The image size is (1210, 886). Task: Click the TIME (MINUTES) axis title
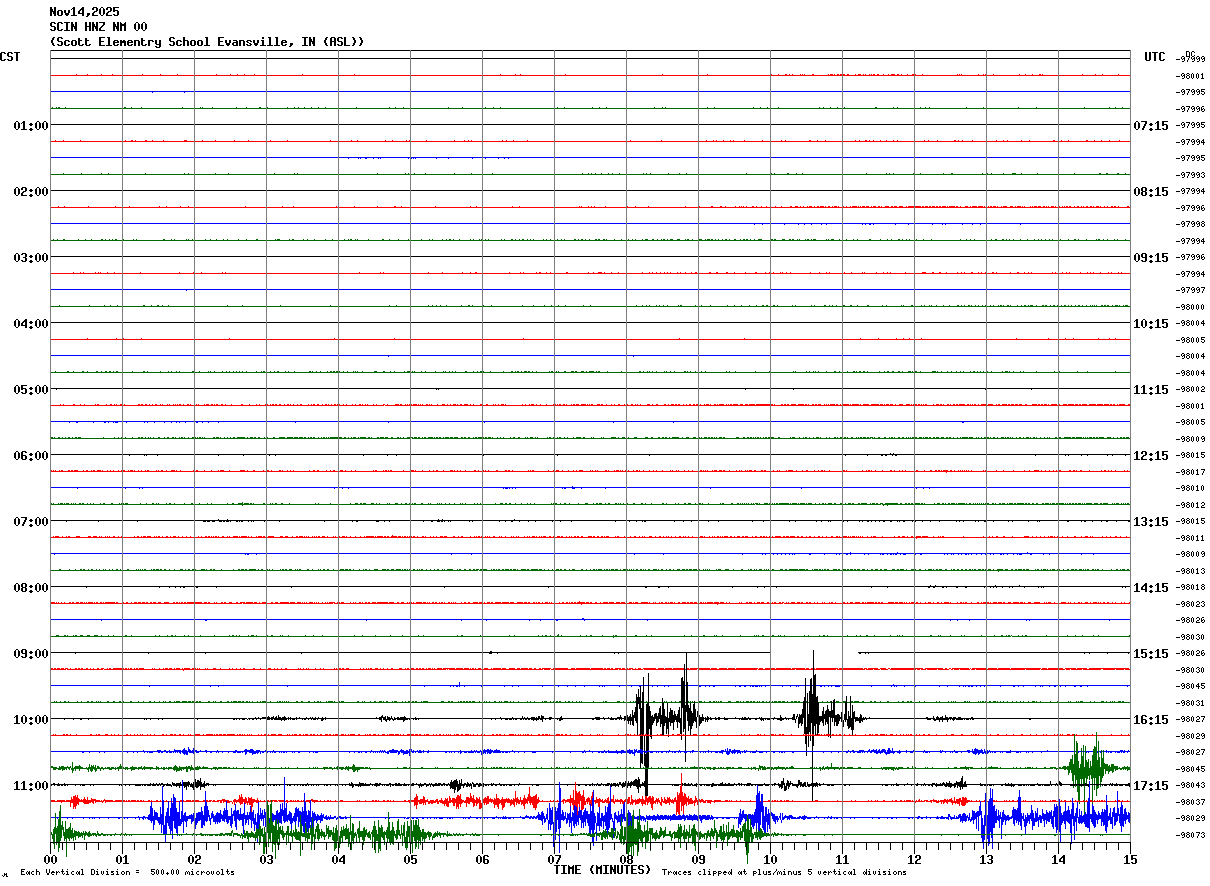point(602,870)
